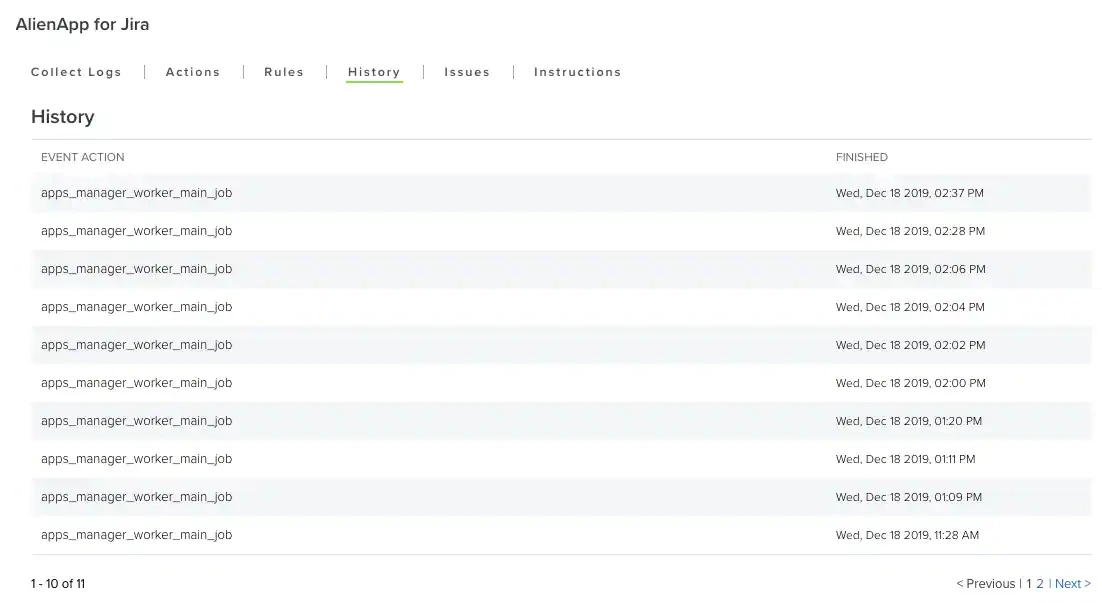
Task: Open the Collect Logs tab
Action: pyautogui.click(x=76, y=72)
